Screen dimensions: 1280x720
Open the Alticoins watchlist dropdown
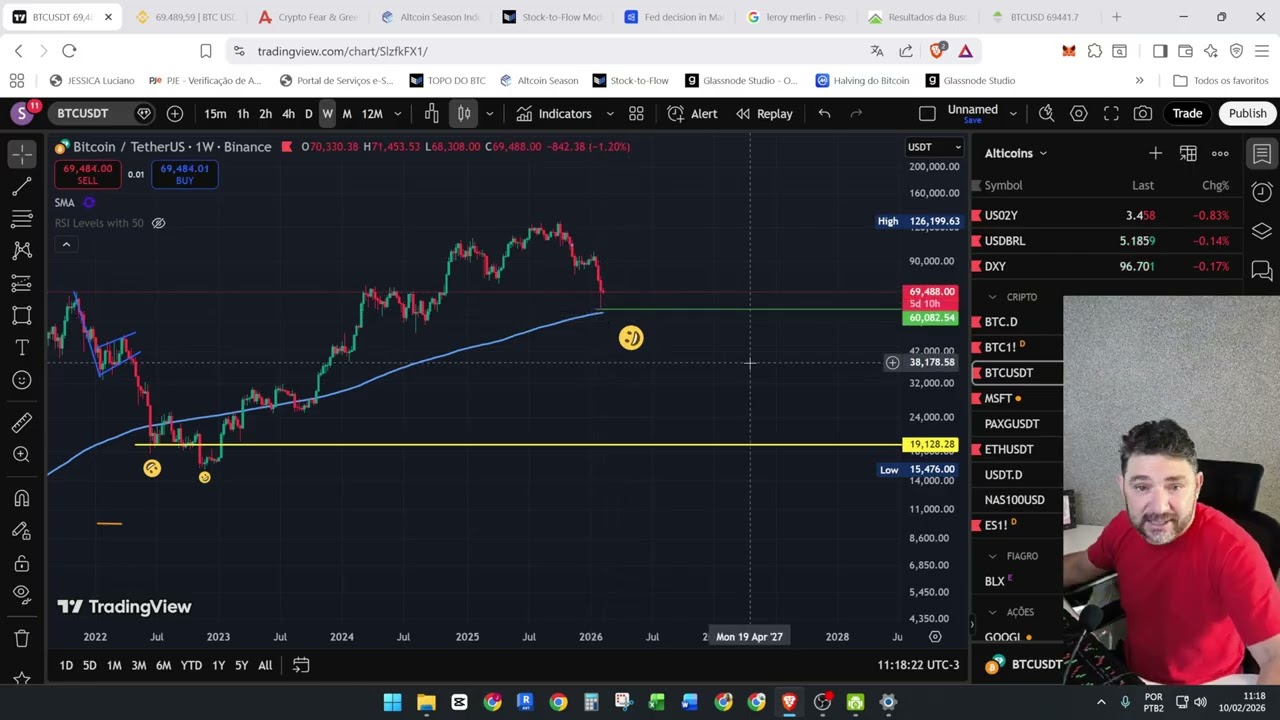(x=1016, y=153)
